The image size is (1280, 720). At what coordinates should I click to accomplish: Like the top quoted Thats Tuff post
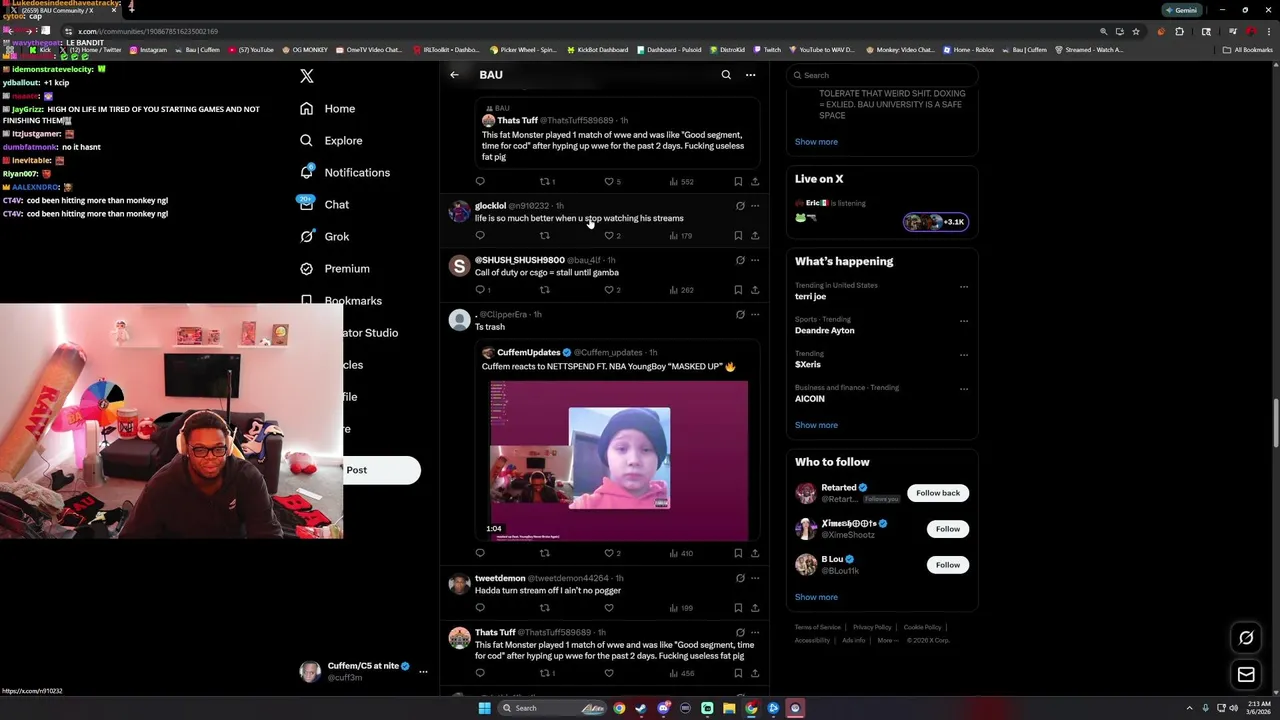[609, 182]
